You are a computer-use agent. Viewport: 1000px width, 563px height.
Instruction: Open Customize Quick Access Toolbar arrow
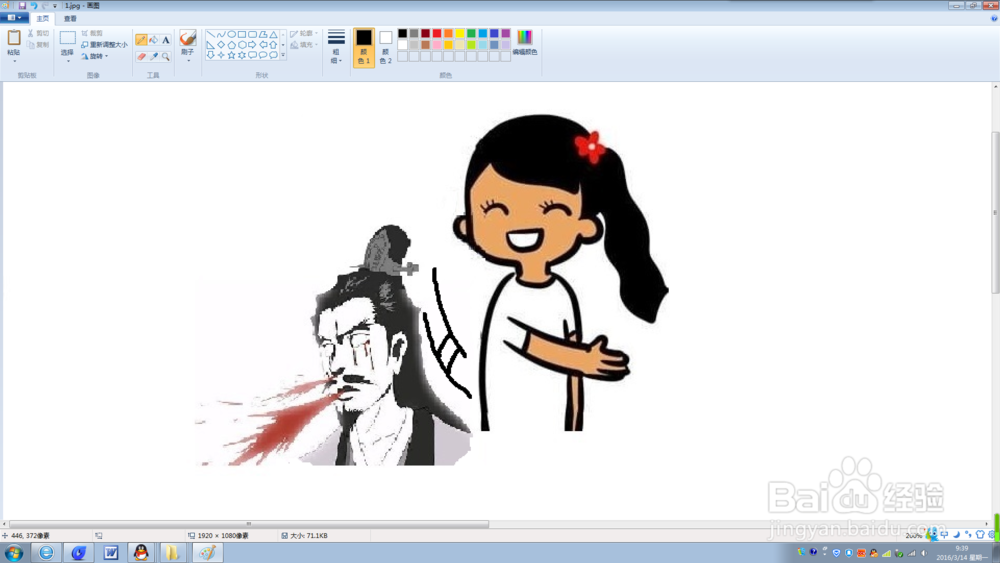point(55,6)
